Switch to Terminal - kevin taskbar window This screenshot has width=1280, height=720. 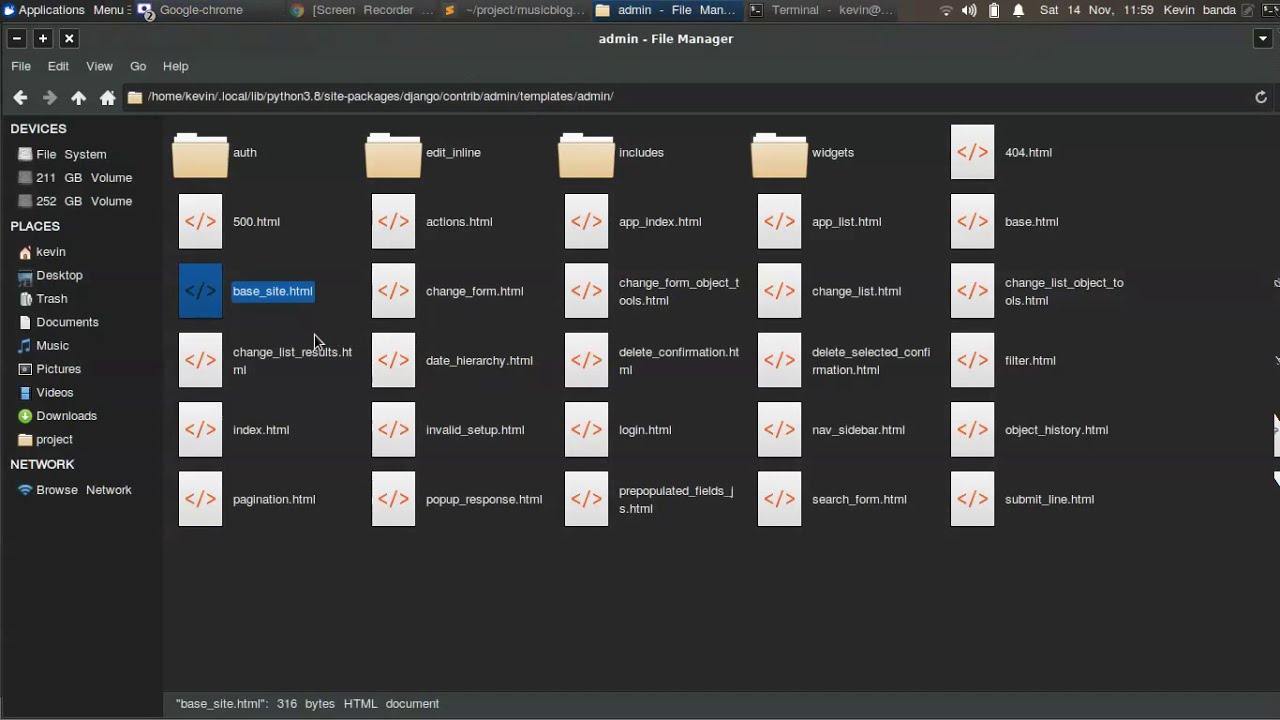(822, 10)
